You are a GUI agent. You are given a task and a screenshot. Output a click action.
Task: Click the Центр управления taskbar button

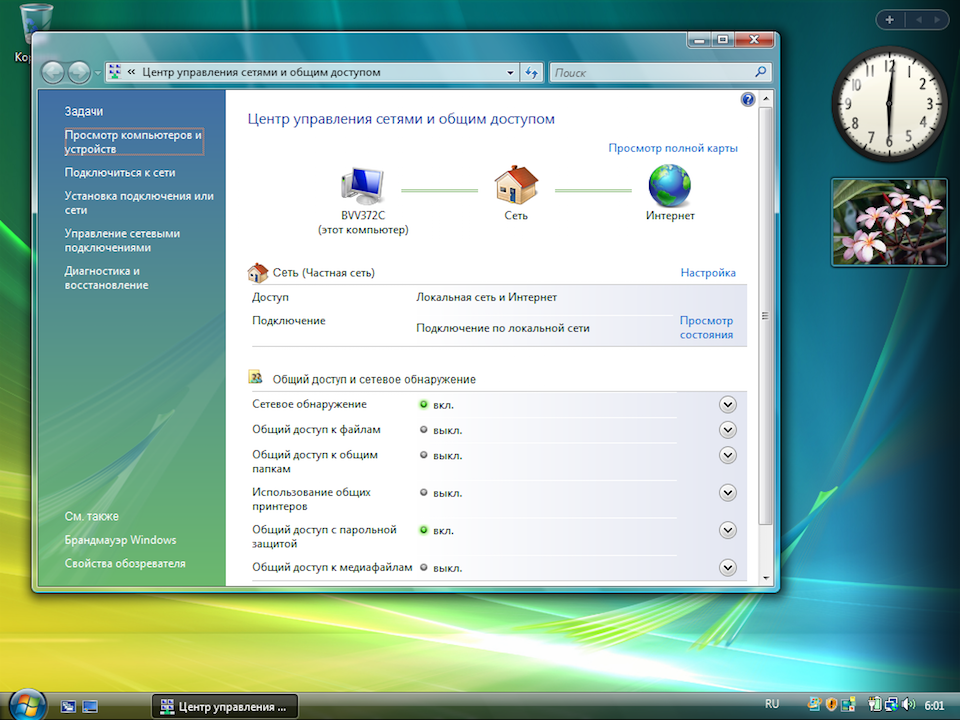pos(225,707)
